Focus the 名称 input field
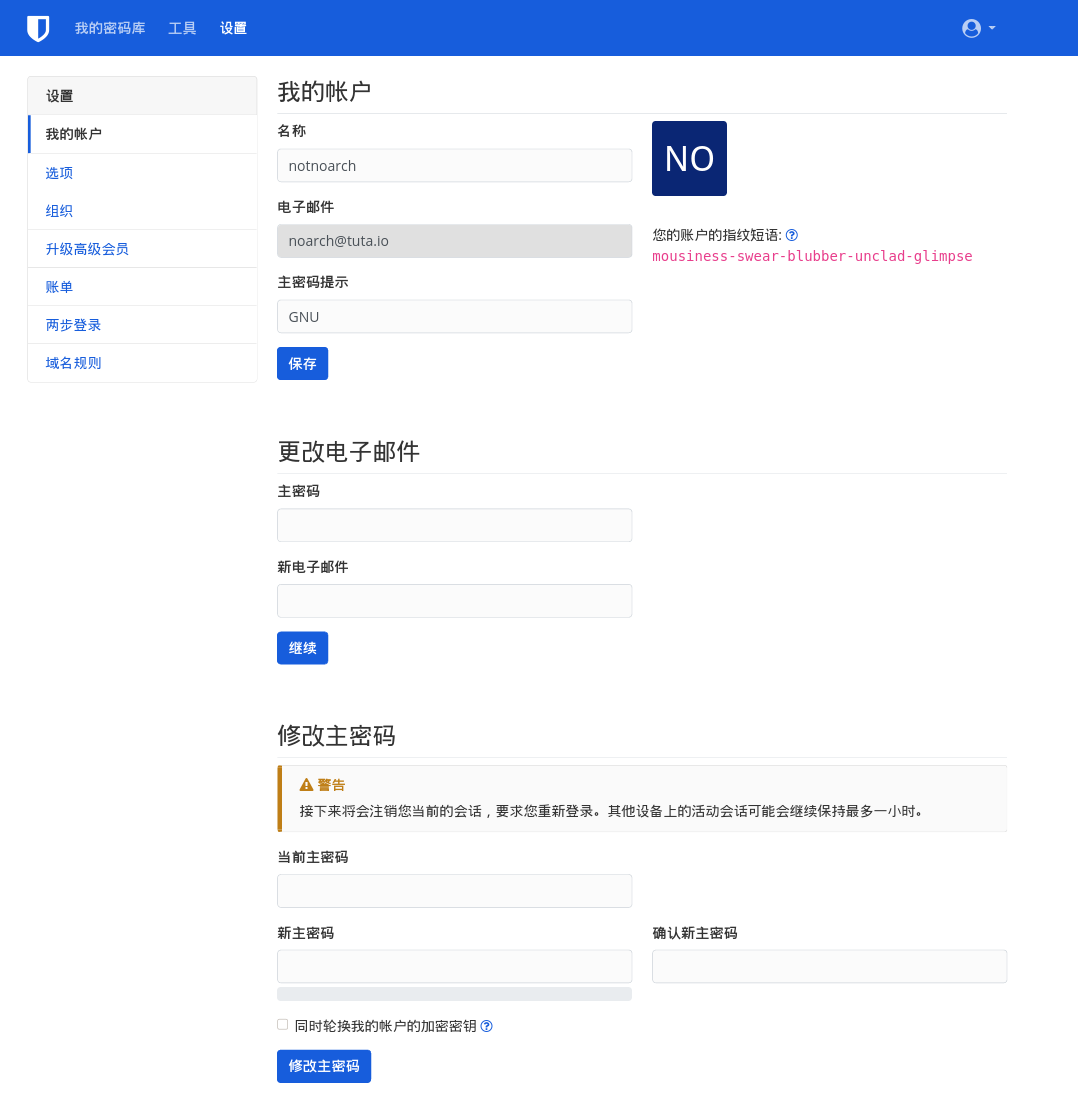The image size is (1078, 1116). pyautogui.click(x=454, y=166)
